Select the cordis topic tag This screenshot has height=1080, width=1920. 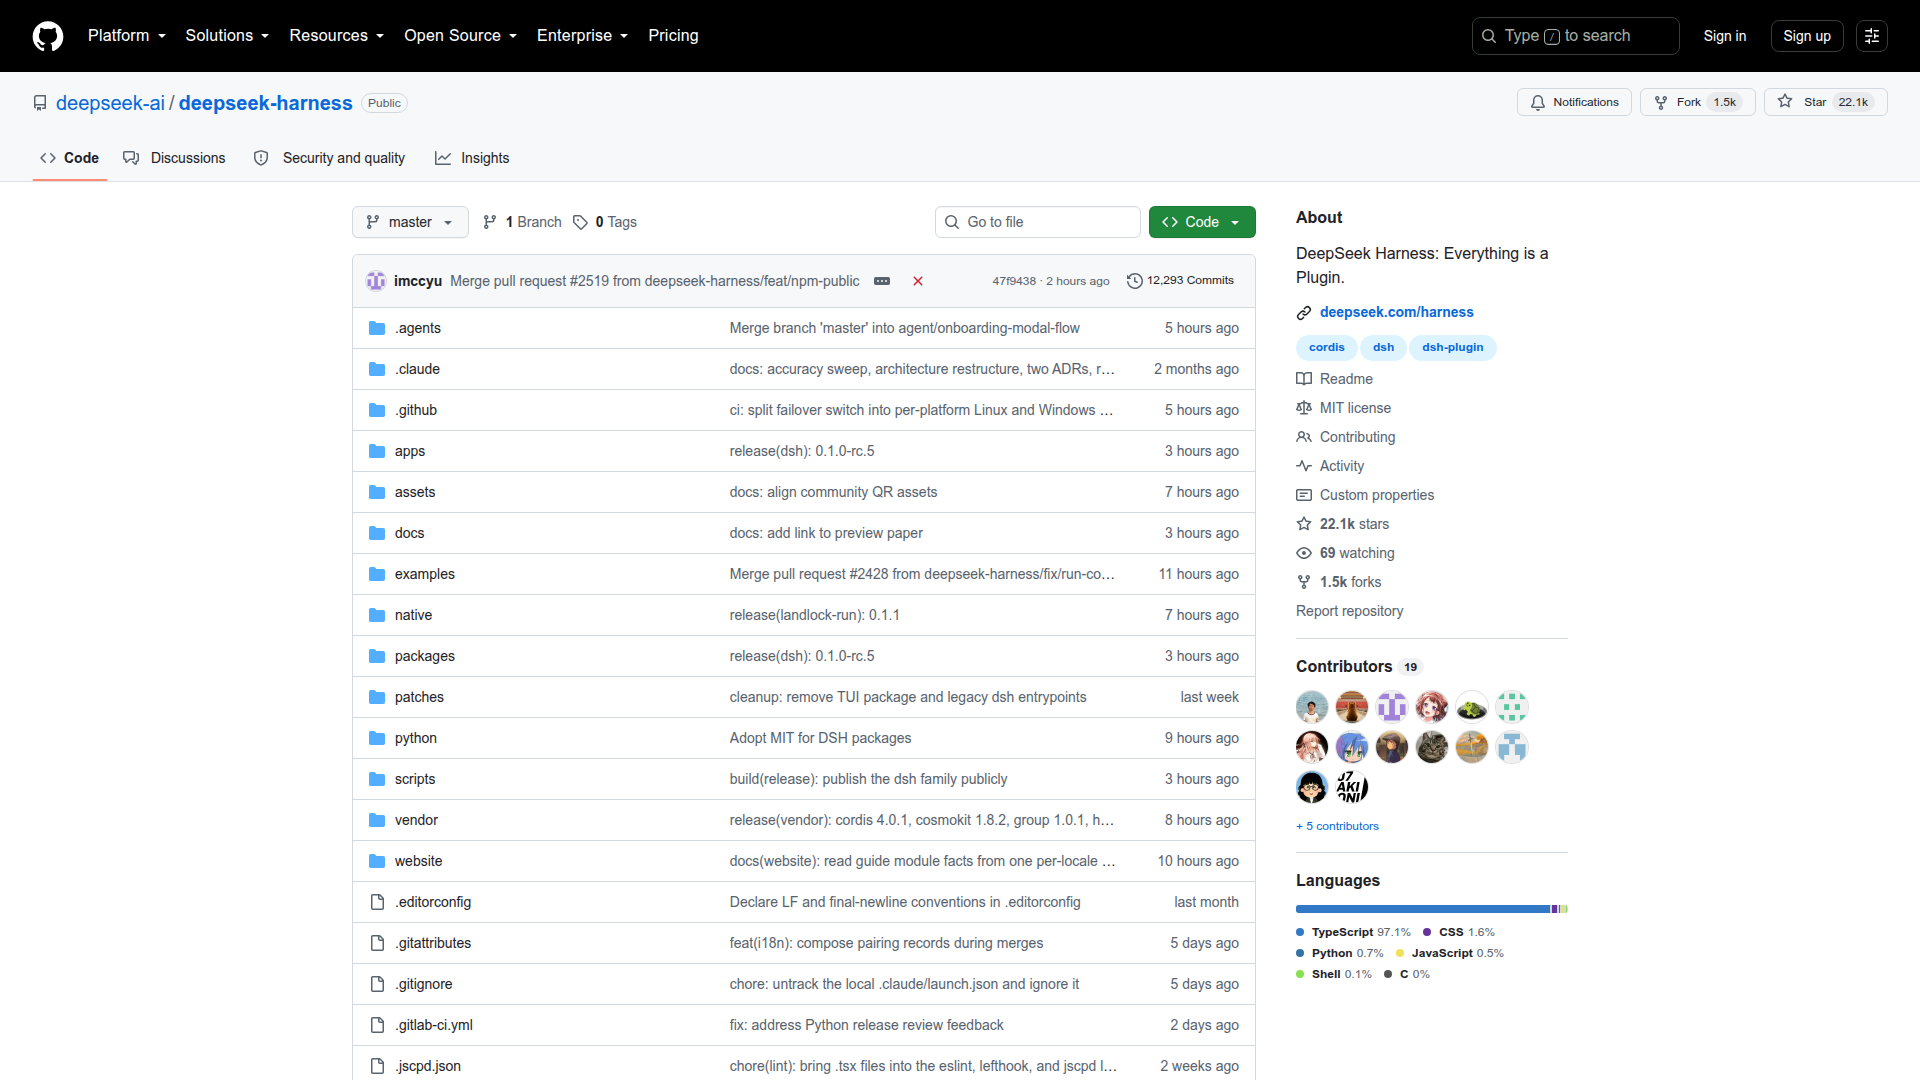1326,348
